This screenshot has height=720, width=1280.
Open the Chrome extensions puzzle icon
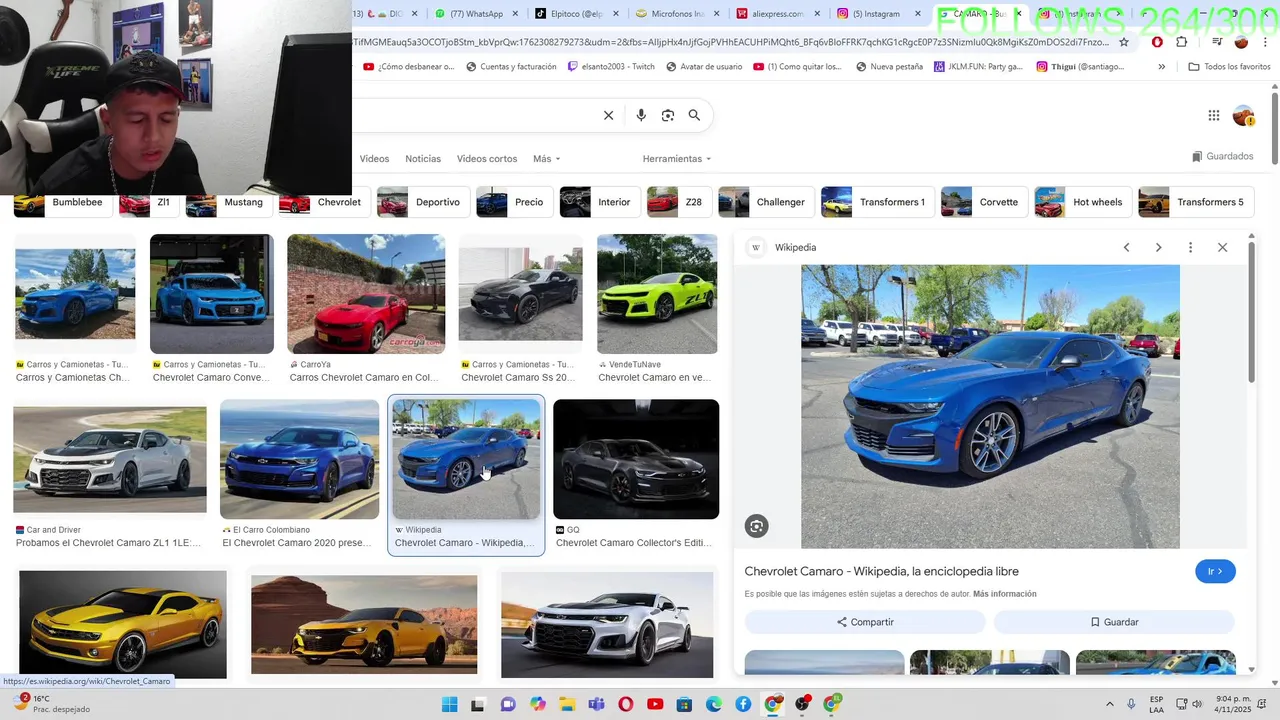pyautogui.click(x=1182, y=42)
